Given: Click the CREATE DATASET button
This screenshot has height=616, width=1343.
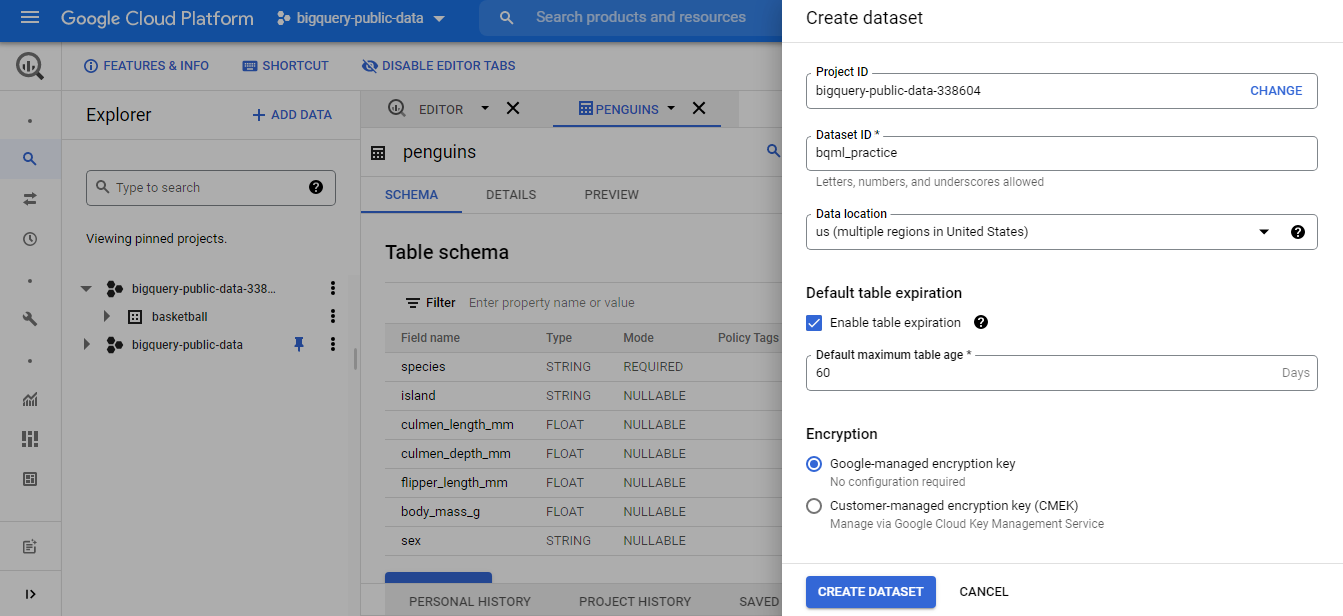Looking at the screenshot, I should [x=871, y=592].
